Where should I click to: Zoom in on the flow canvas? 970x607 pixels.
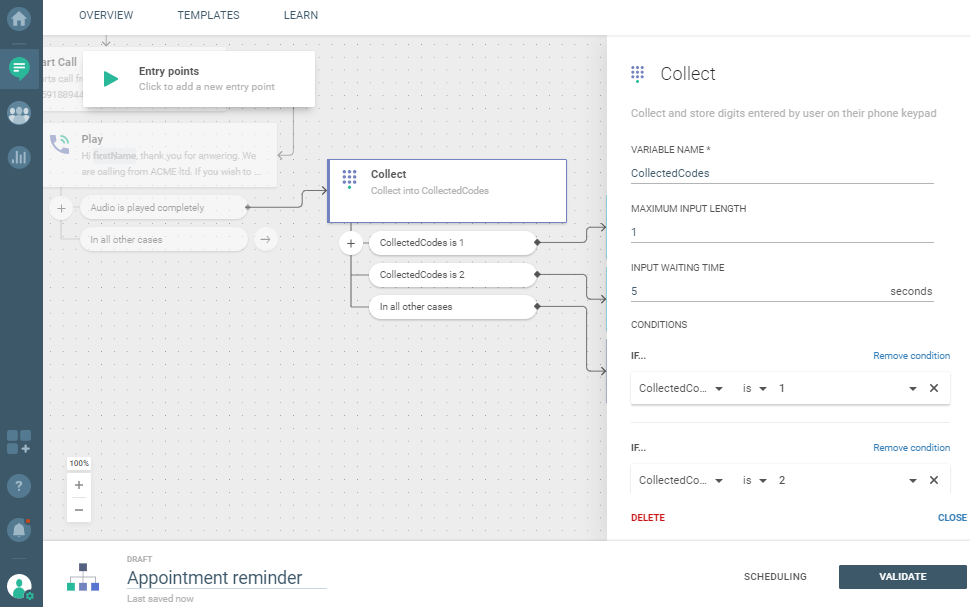click(79, 485)
